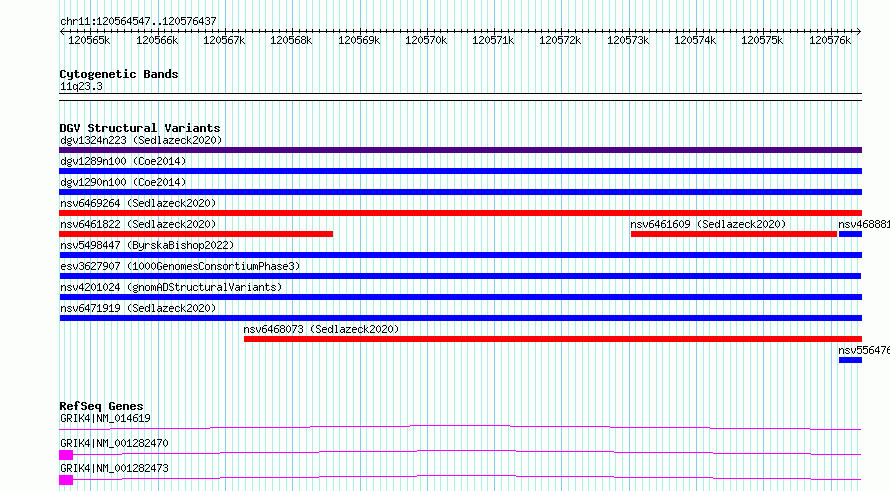Viewport: 890px width, 491px height.
Task: Click the blue nsv4201024 variant bar
Action: click(x=460, y=297)
